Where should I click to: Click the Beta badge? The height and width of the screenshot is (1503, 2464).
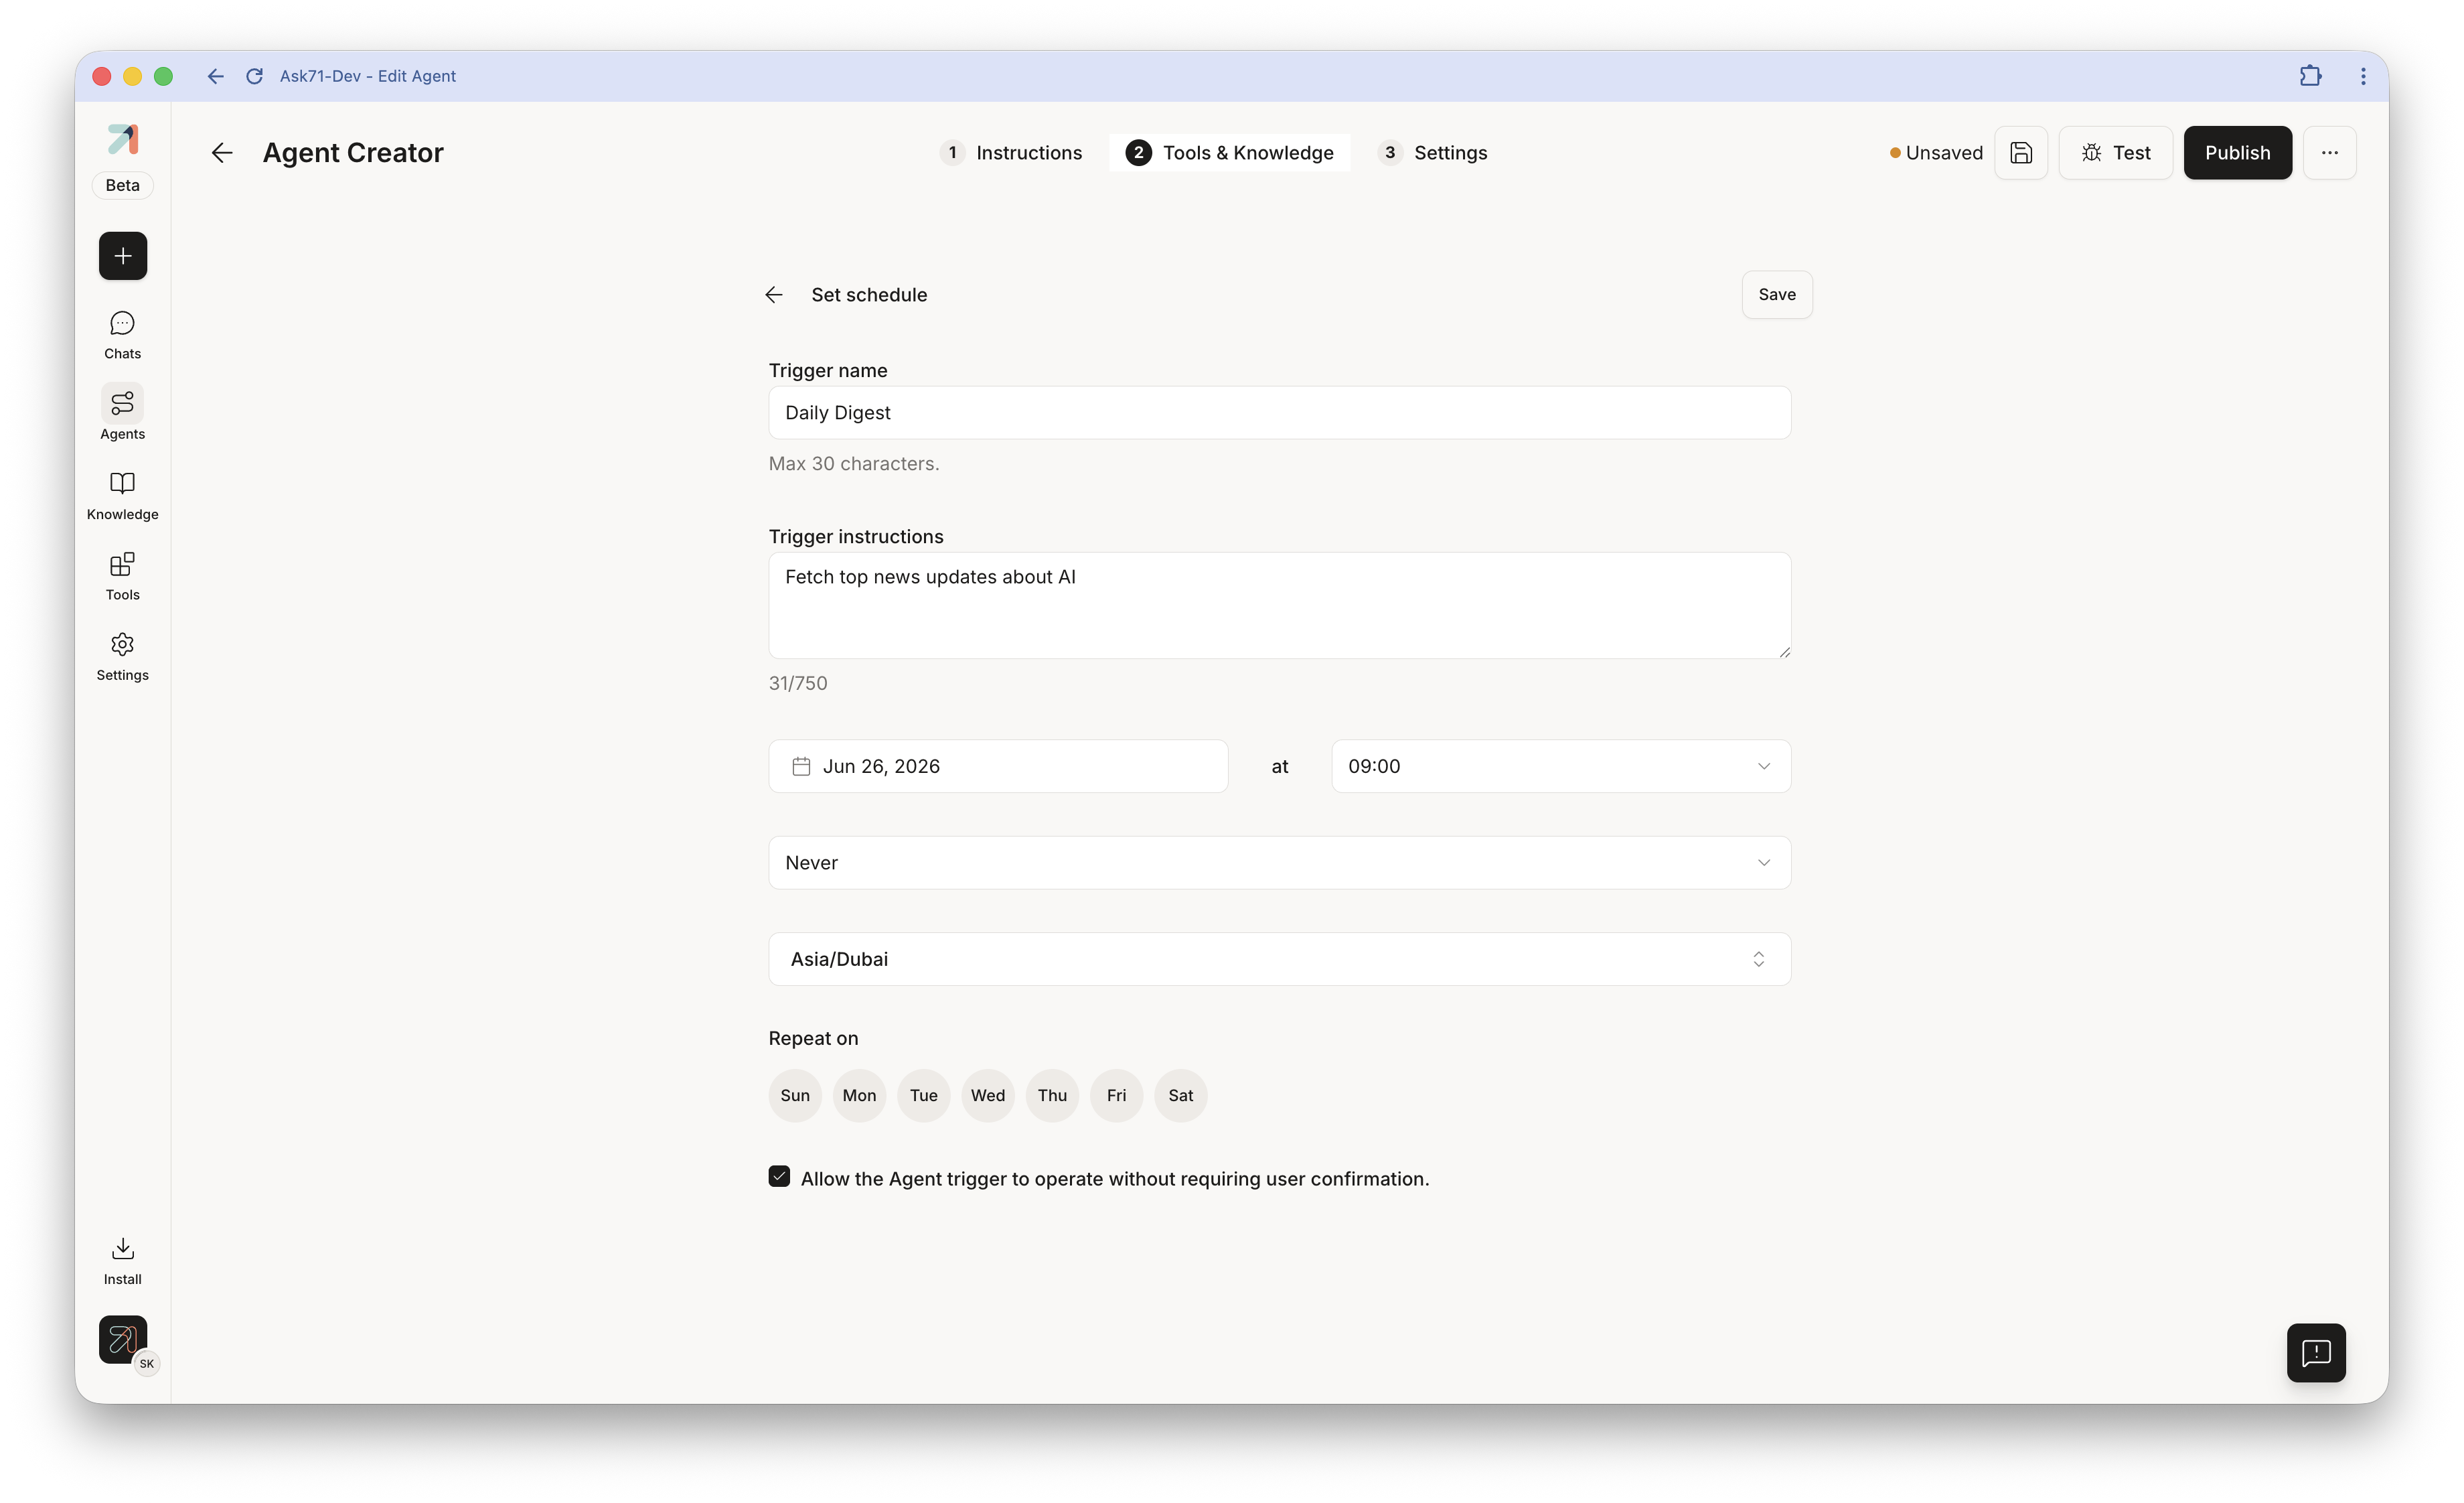123,185
